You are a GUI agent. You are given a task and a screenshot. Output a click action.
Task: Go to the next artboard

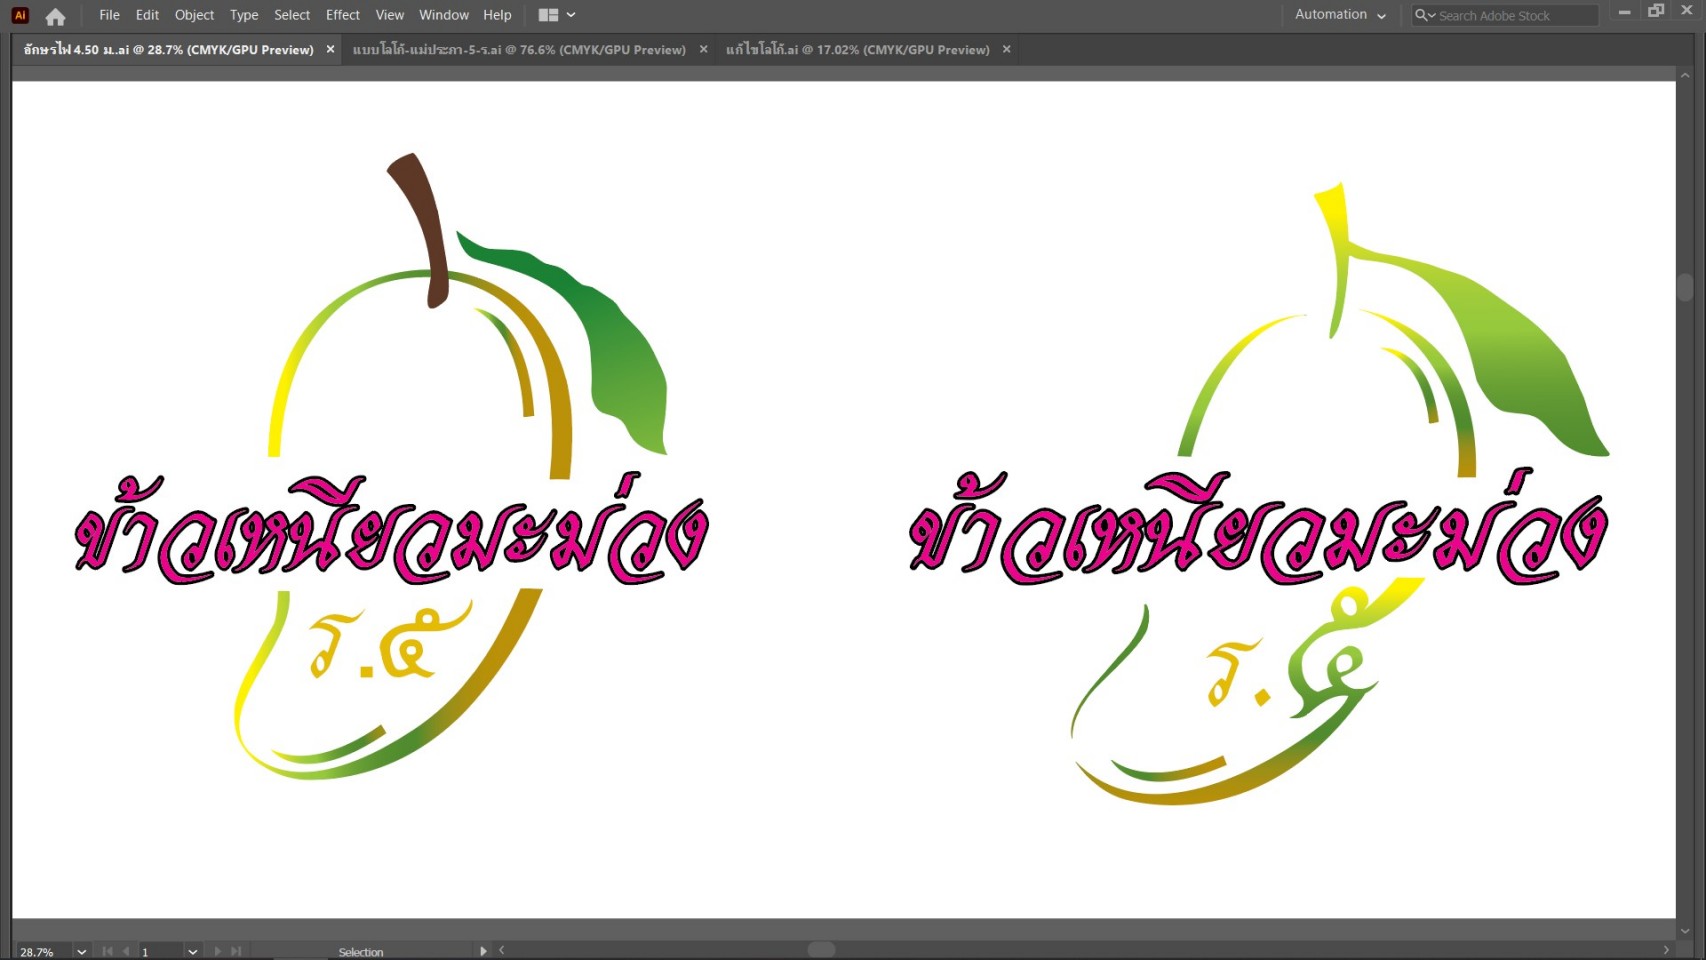(217, 951)
